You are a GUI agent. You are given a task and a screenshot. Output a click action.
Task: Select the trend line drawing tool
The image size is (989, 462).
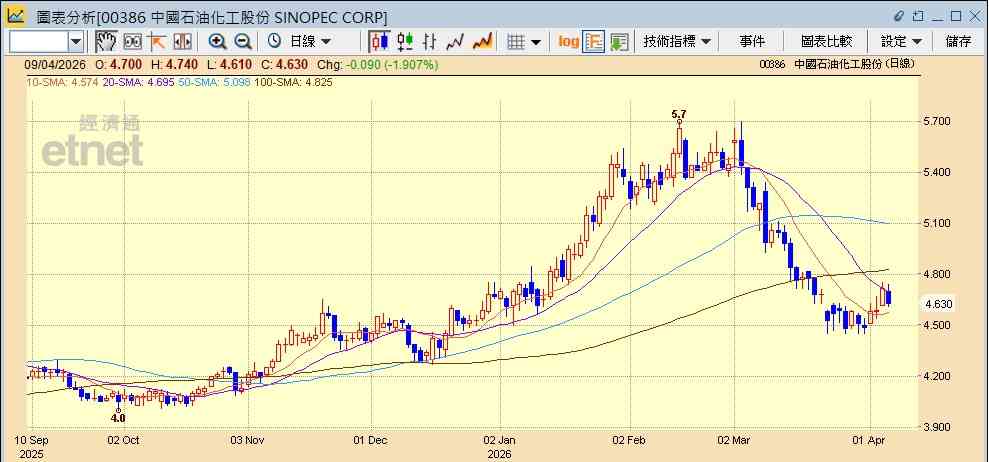[x=156, y=42]
